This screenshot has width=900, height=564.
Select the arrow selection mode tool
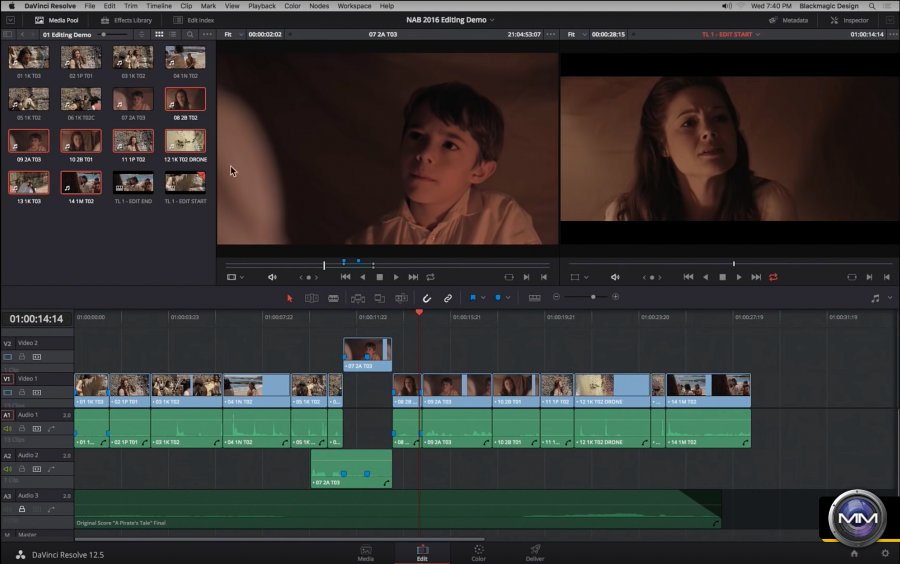[x=289, y=298]
